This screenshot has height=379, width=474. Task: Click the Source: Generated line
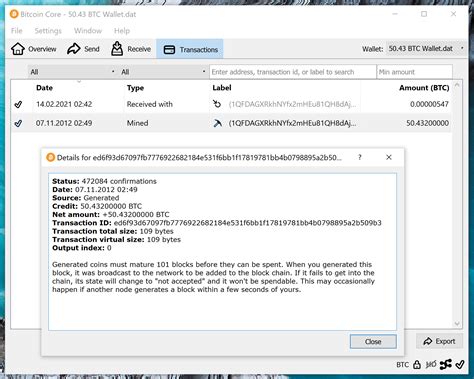[x=85, y=198]
